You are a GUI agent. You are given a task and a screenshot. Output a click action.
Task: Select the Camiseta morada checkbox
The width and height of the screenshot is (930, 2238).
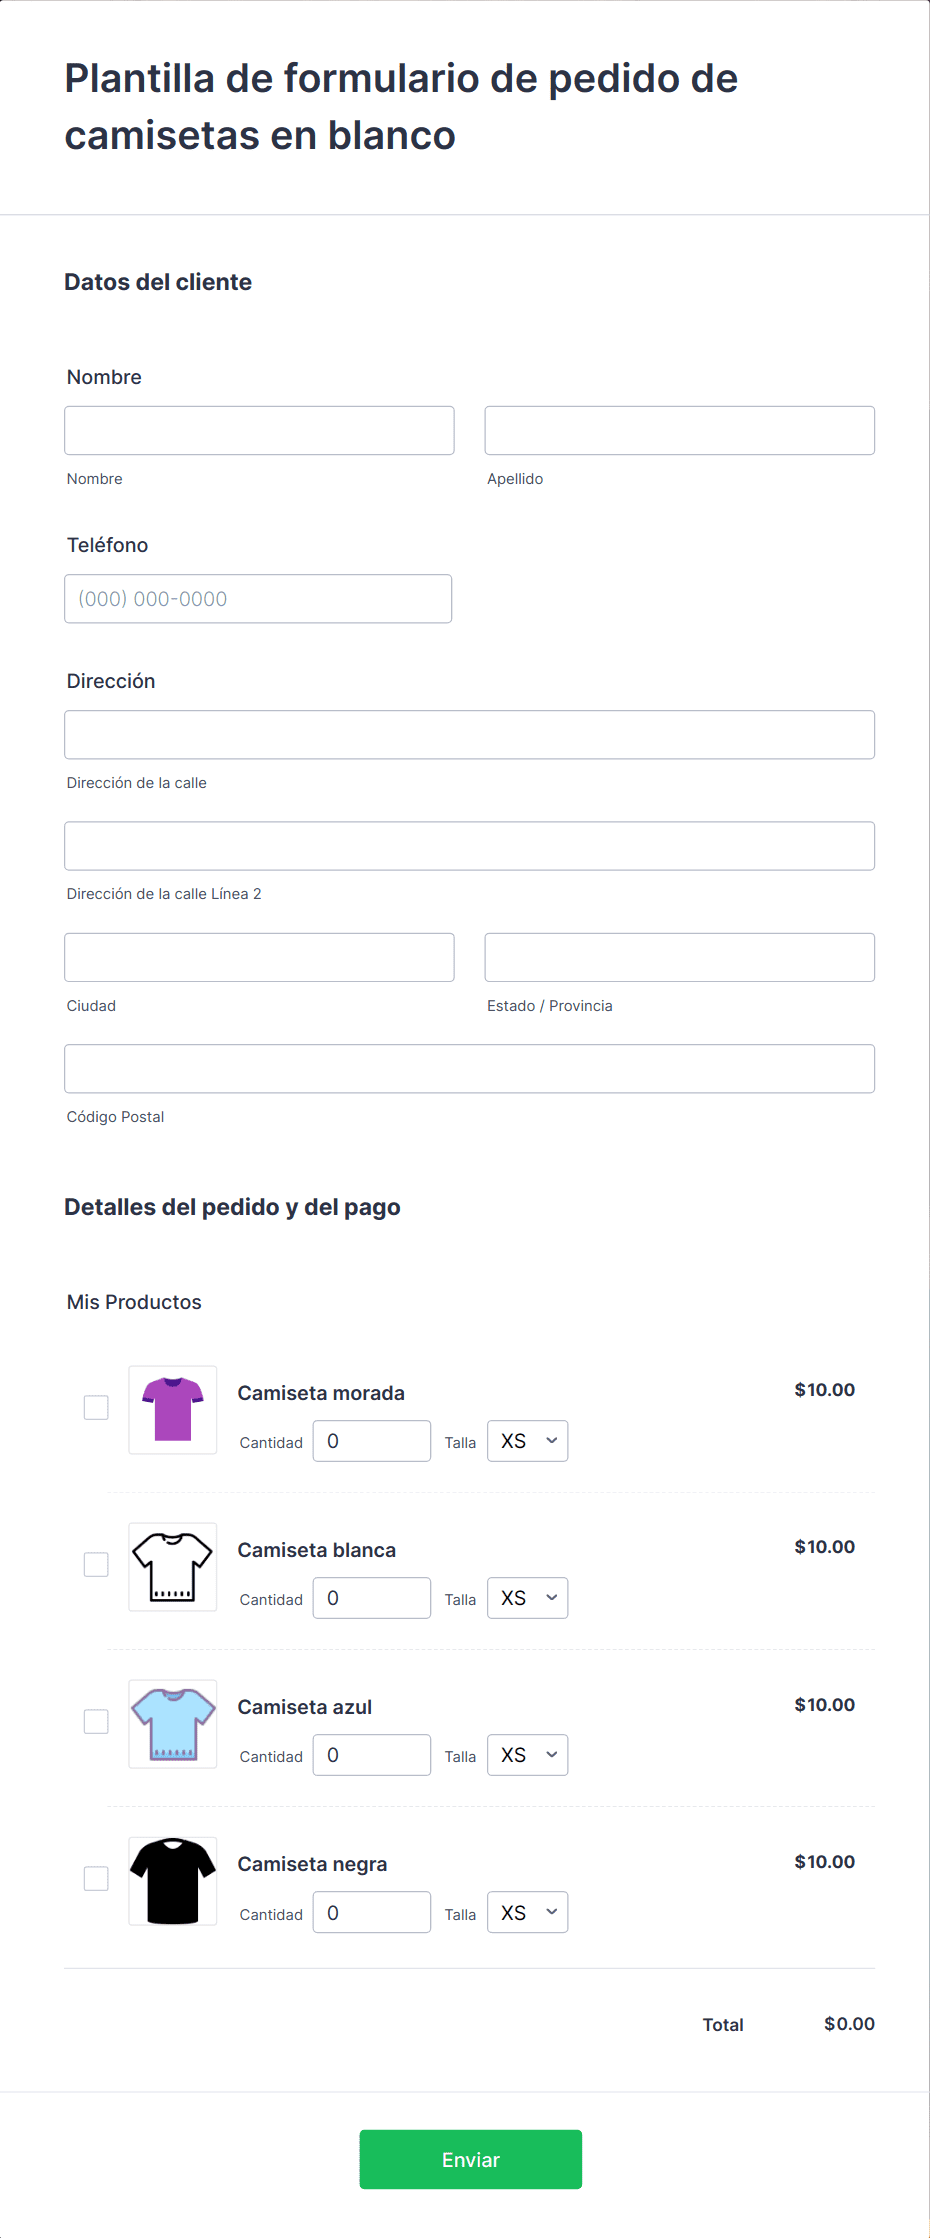(96, 1407)
